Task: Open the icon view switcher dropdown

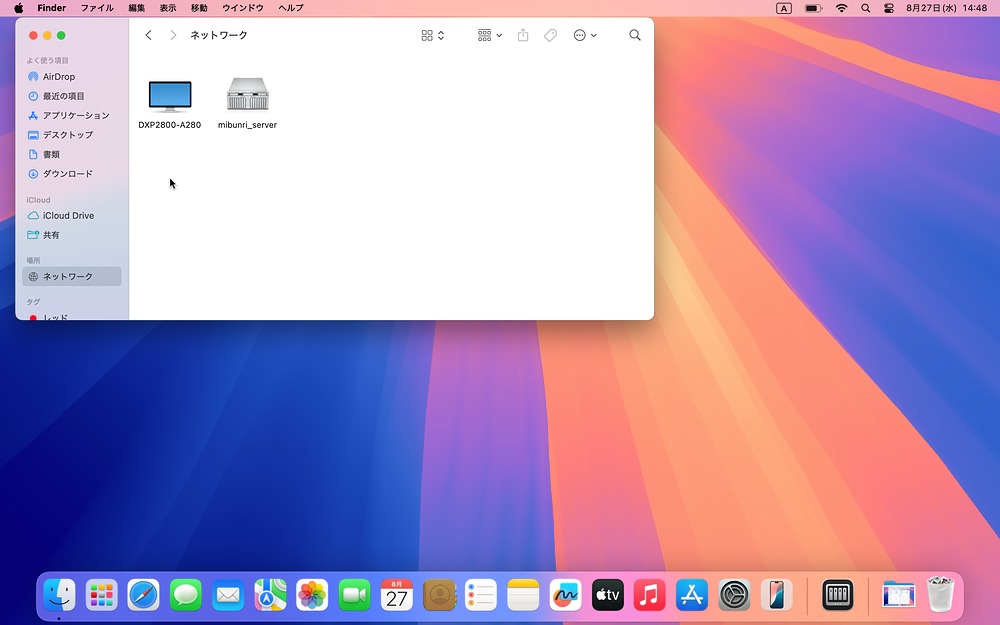Action: pyautogui.click(x=433, y=35)
